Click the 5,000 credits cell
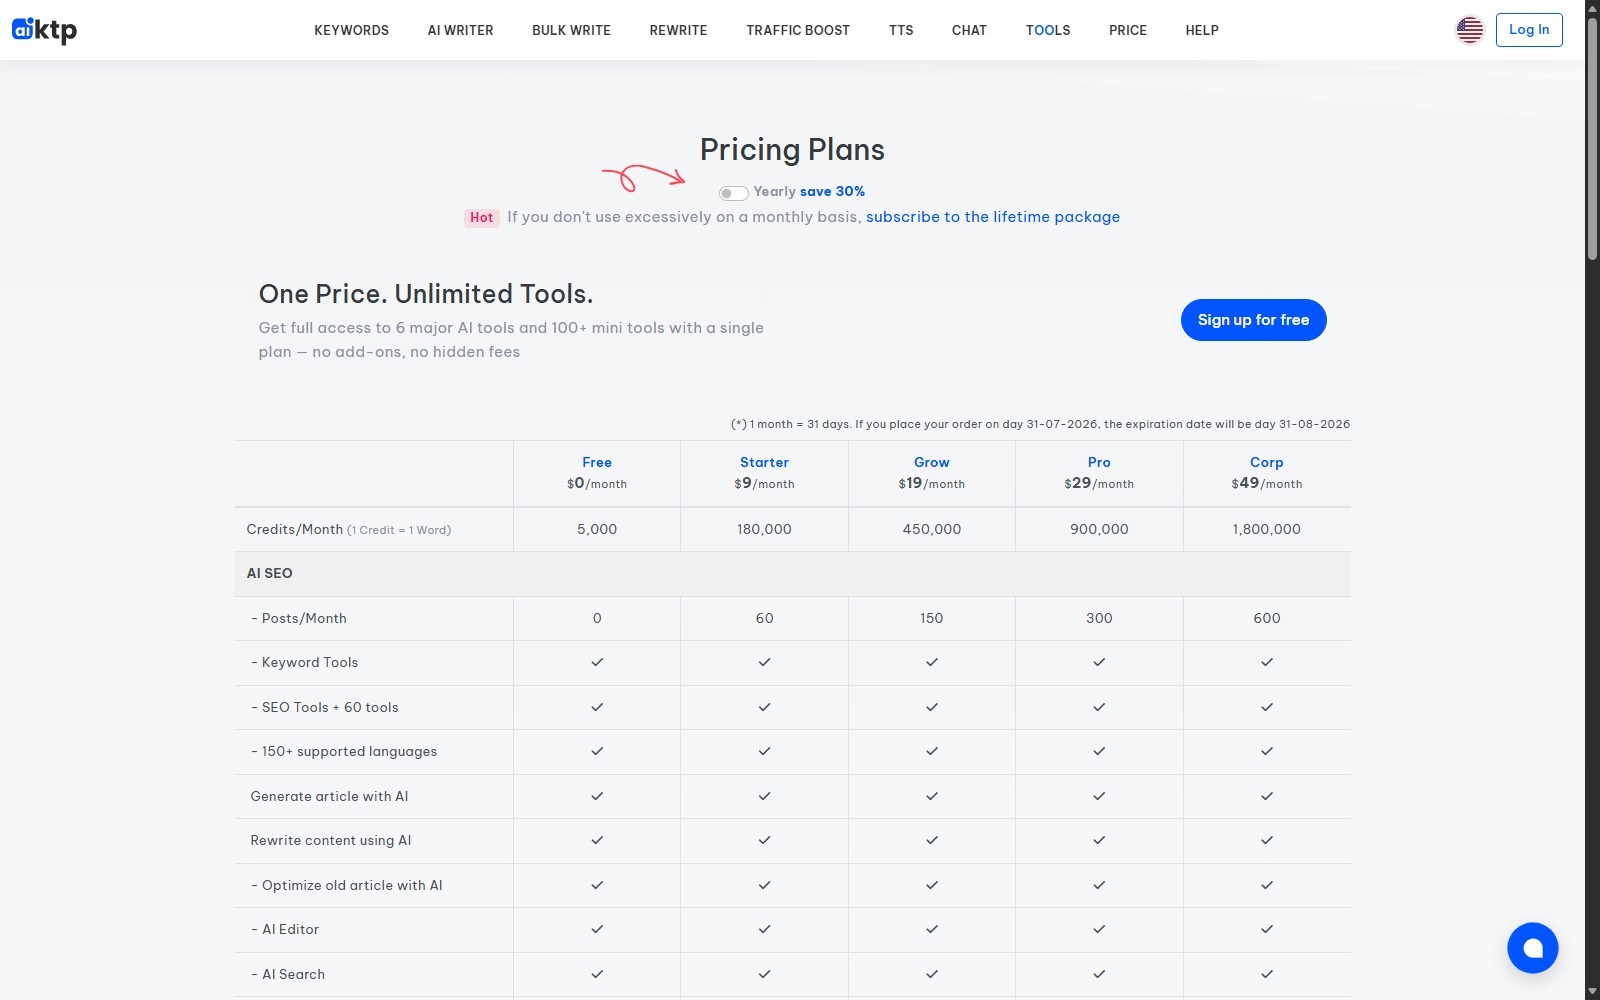 click(x=597, y=529)
